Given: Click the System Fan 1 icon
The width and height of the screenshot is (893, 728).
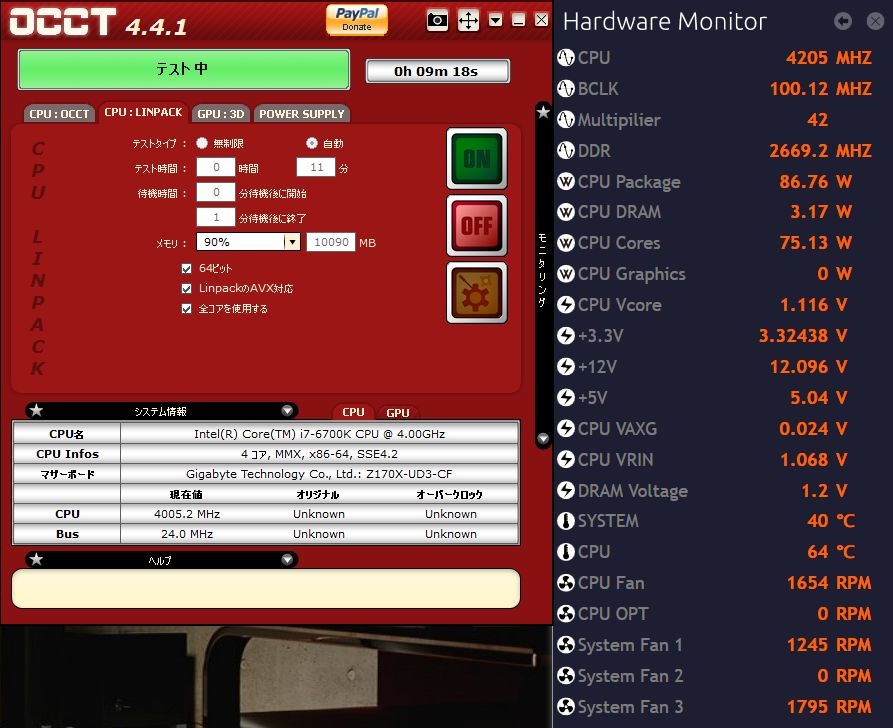Looking at the screenshot, I should click(x=566, y=645).
